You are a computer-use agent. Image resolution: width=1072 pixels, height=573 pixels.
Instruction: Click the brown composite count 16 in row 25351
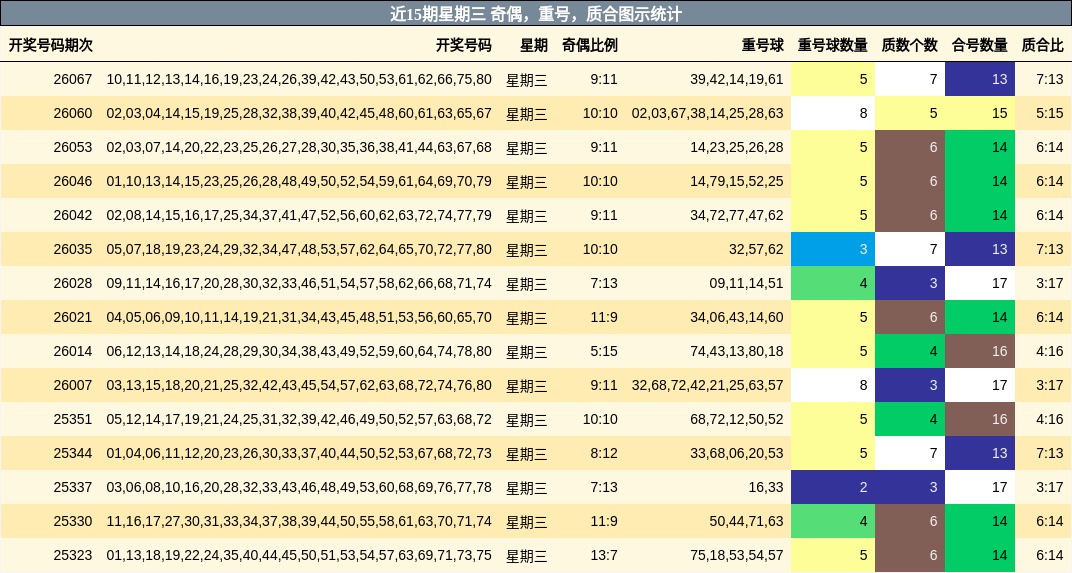[980, 419]
